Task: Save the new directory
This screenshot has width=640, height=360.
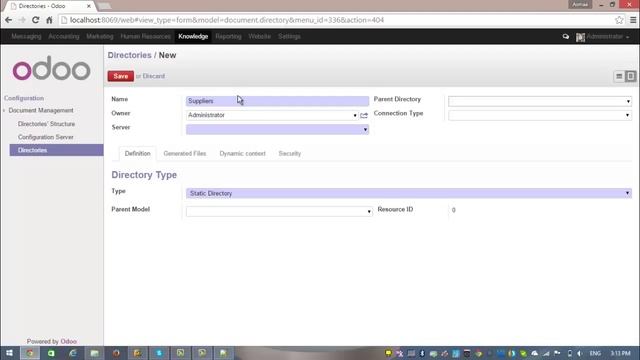Action: 120,76
